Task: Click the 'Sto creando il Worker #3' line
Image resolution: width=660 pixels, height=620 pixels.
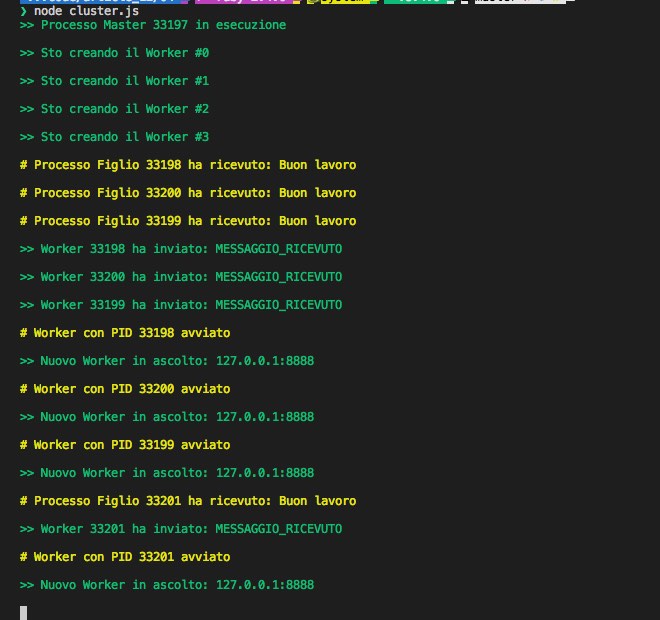Action: tap(114, 137)
